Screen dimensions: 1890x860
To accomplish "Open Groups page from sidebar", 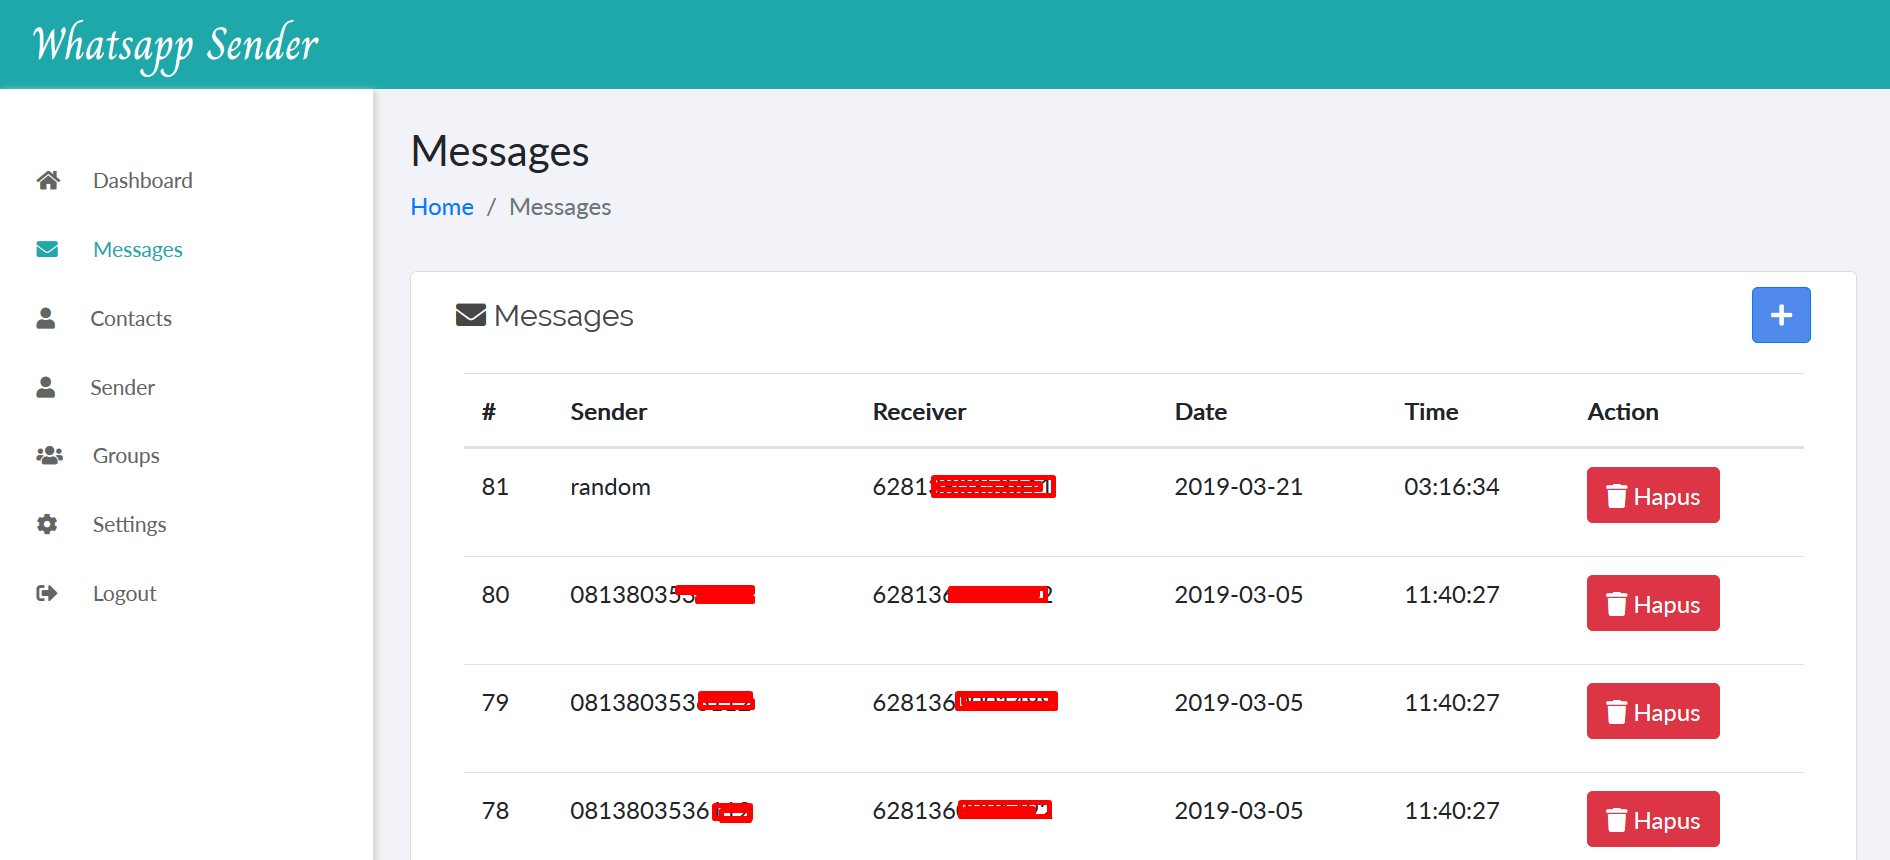I will 126,455.
